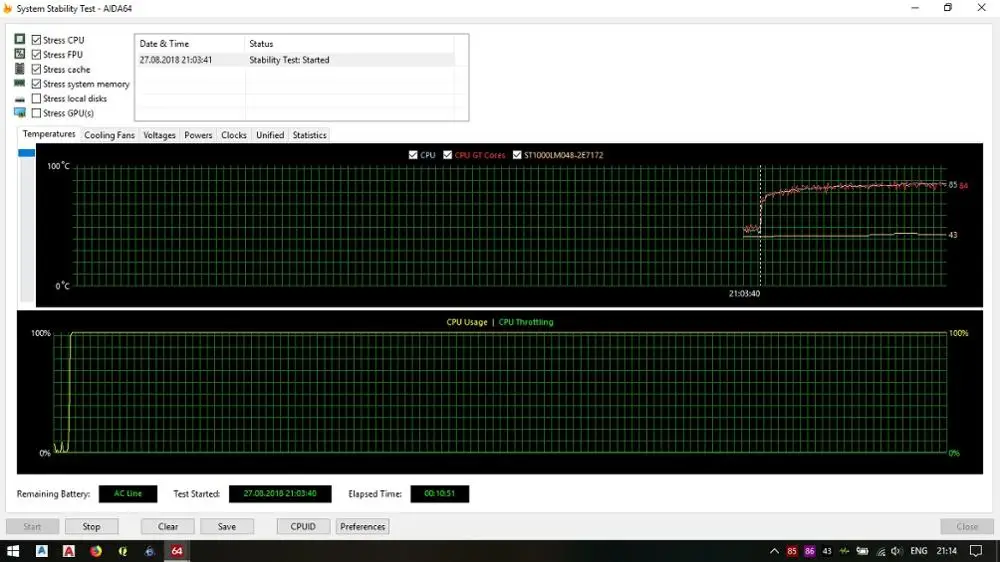Toggle the ST1000LM048-2E7172 graph checkbox
The height and width of the screenshot is (562, 1000).
coord(517,155)
